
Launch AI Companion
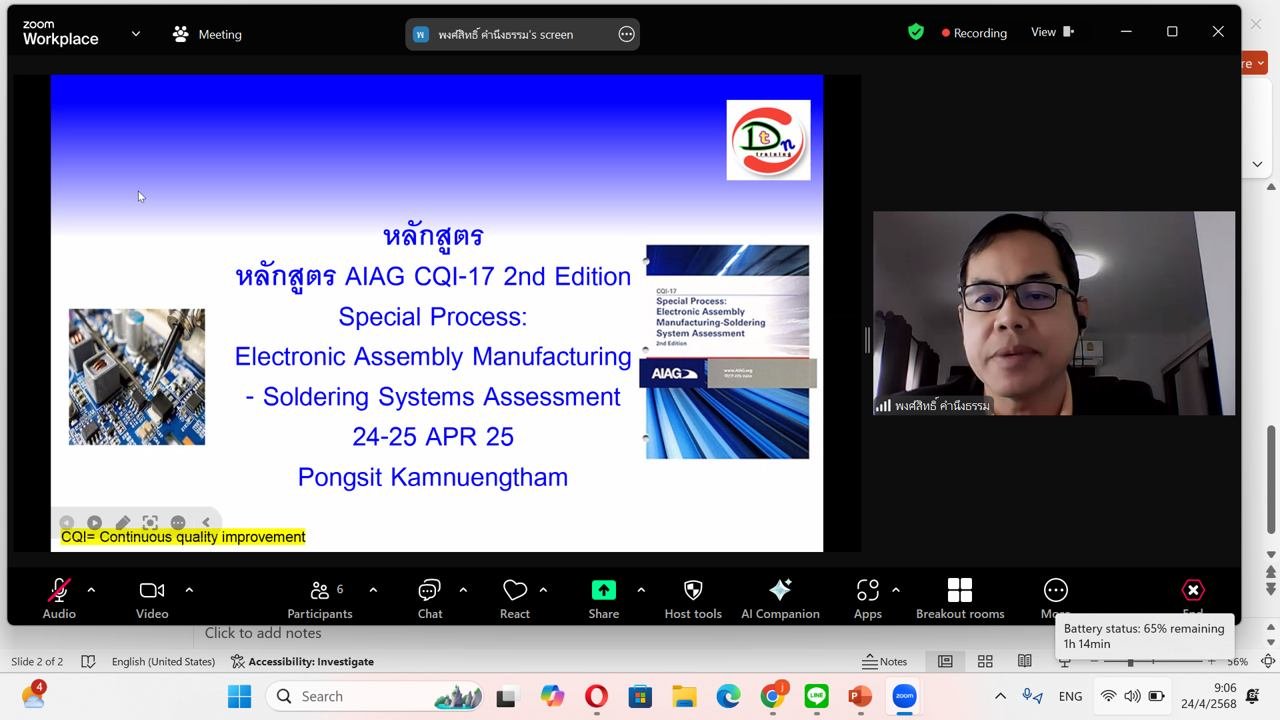(780, 599)
